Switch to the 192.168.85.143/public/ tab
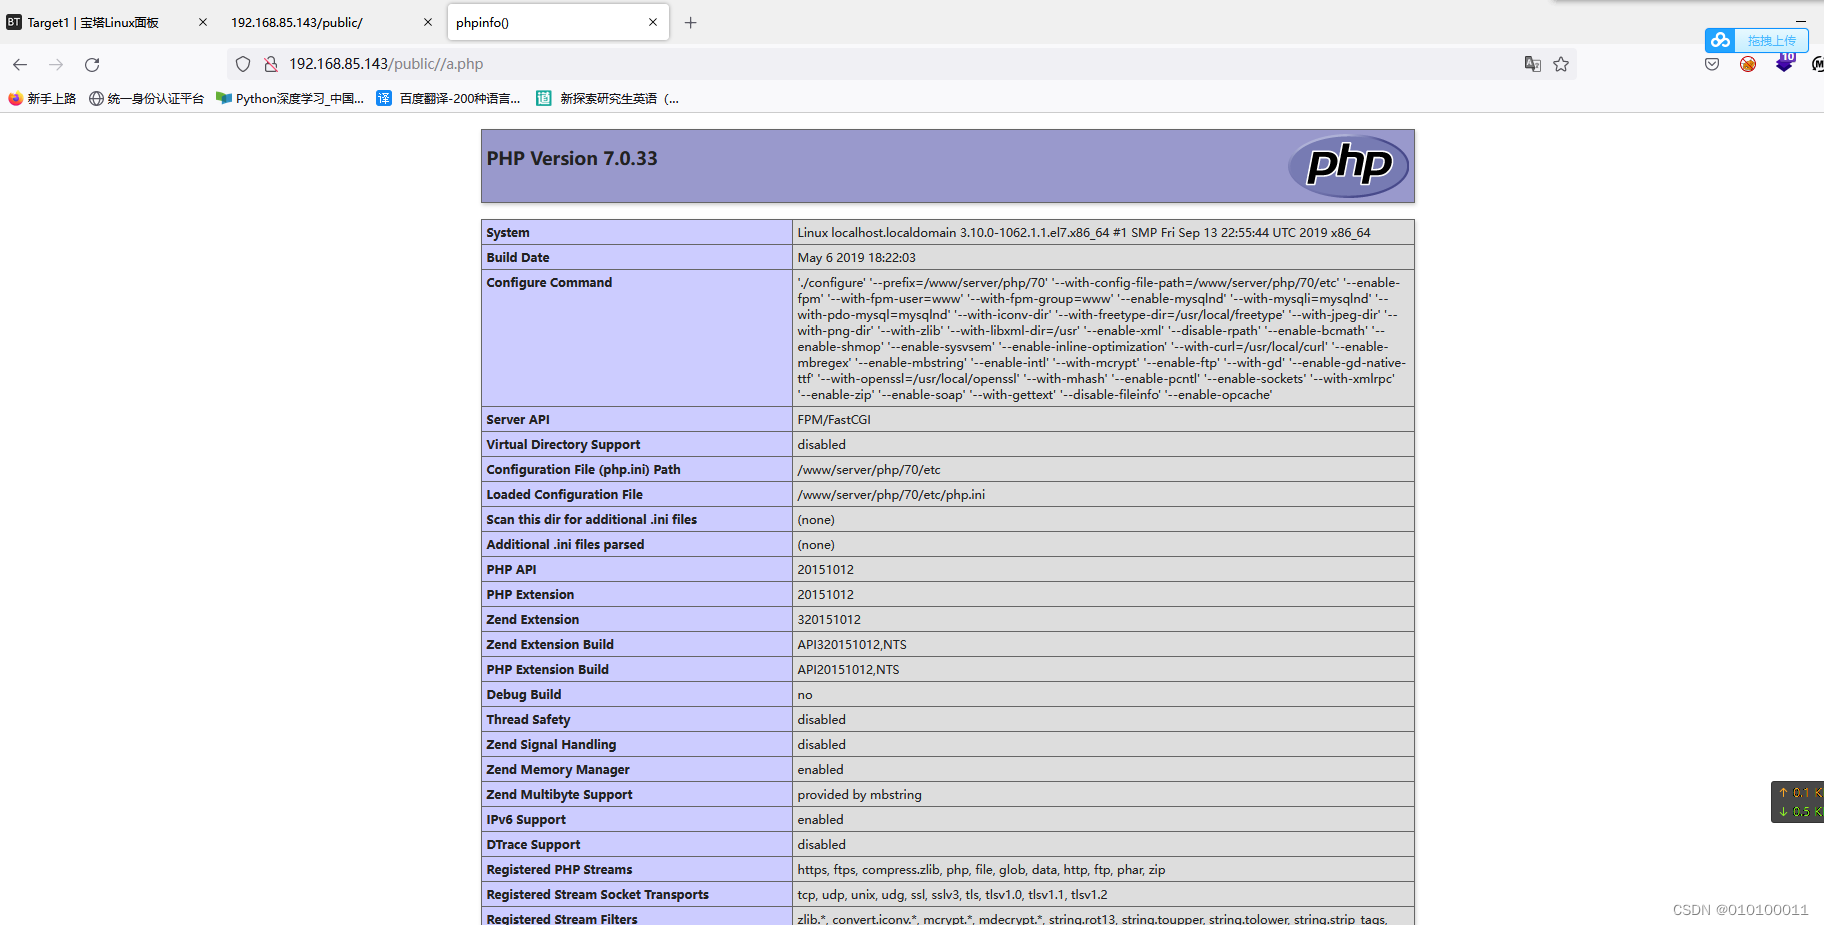This screenshot has height=925, width=1824. [x=330, y=22]
